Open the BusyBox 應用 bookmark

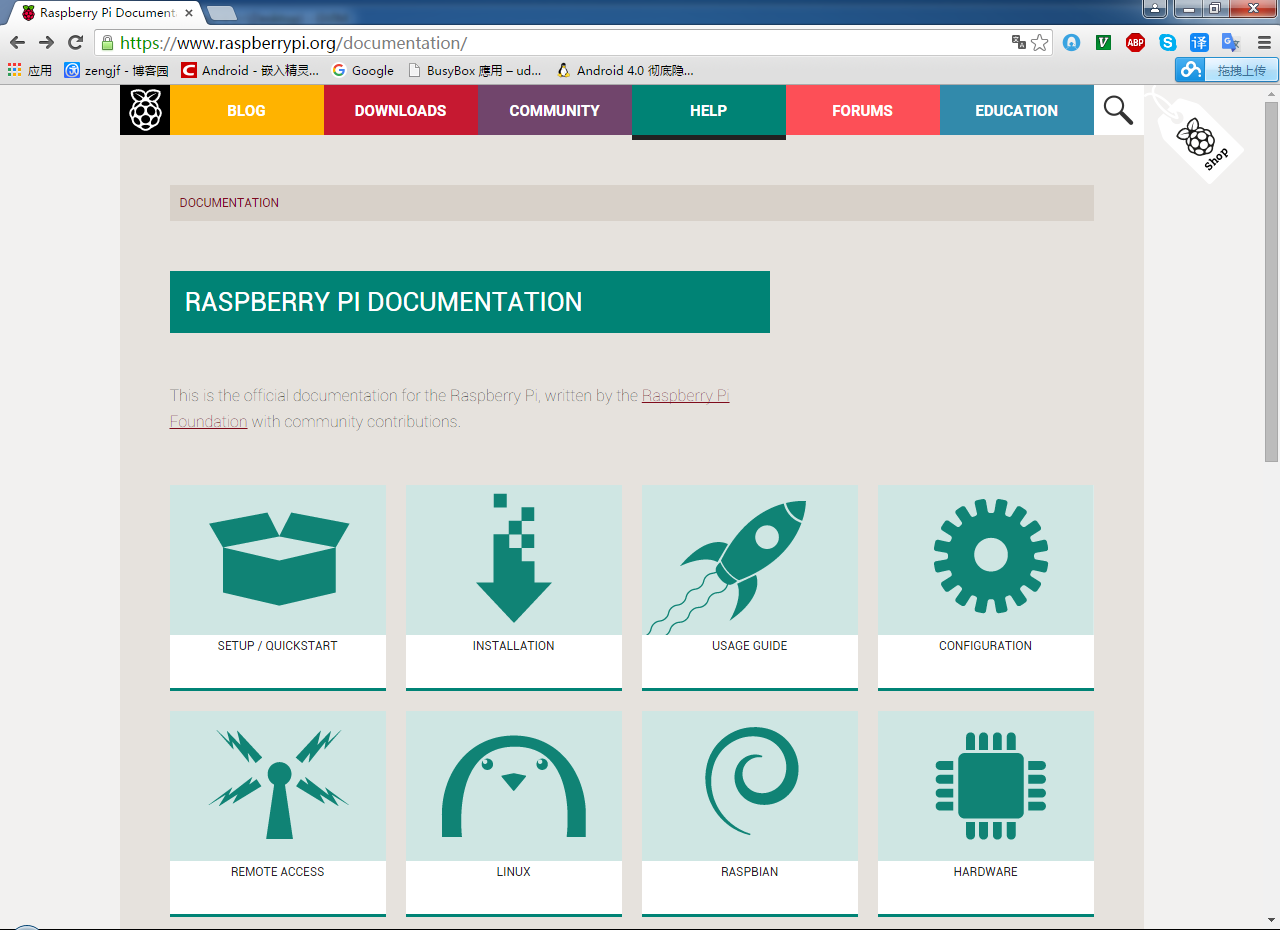coord(474,70)
